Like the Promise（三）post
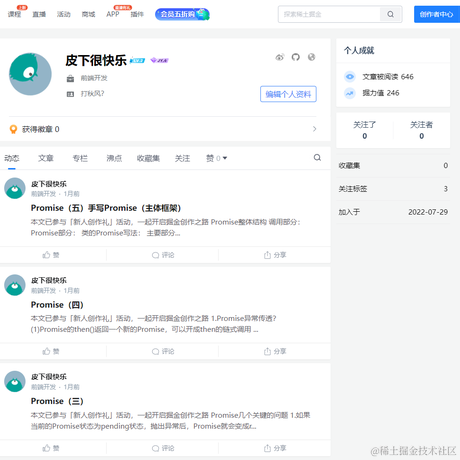Image resolution: width=460 pixels, height=460 pixels. pyautogui.click(x=51, y=448)
